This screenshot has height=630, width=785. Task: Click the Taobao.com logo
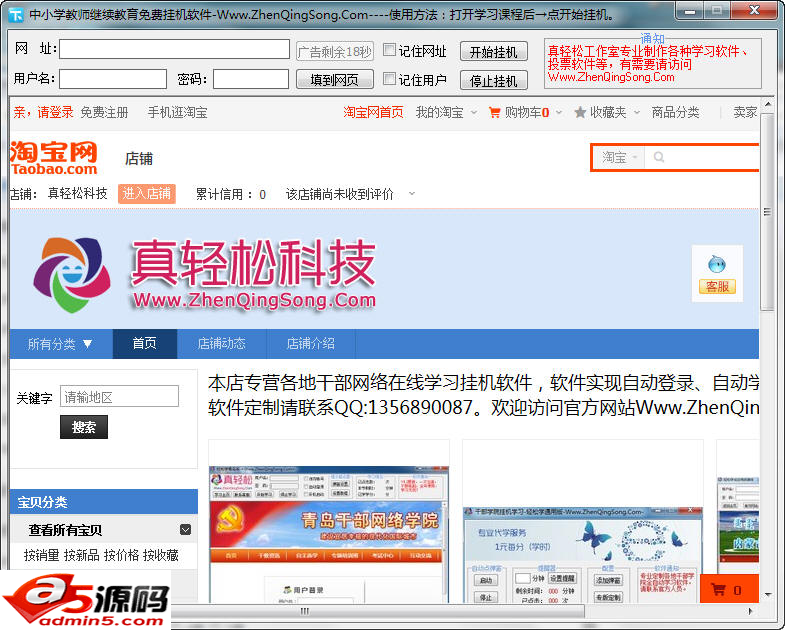(54, 158)
